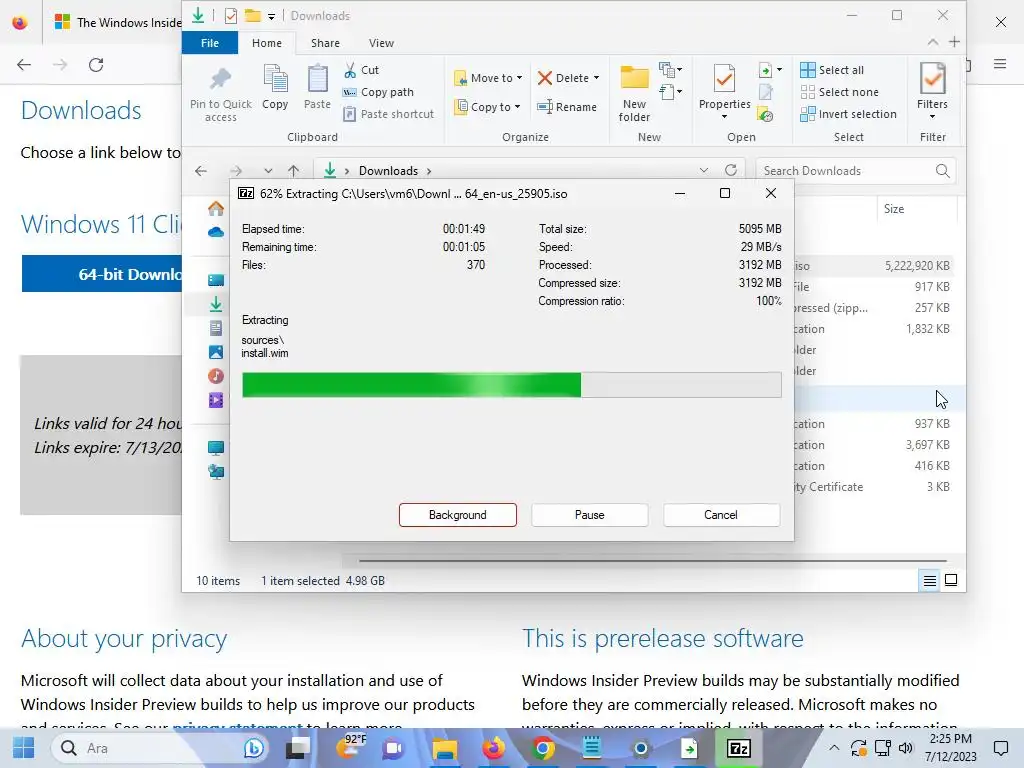Cancel the 7-Zip extraction
This screenshot has height=768, width=1024.
(x=721, y=515)
